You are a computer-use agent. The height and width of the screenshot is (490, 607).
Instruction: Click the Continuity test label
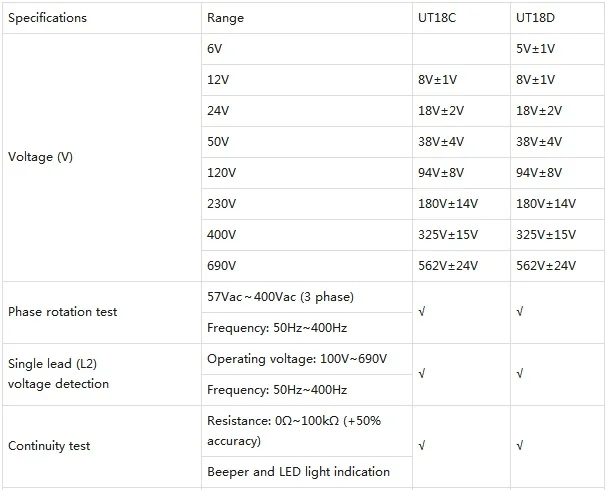point(49,446)
